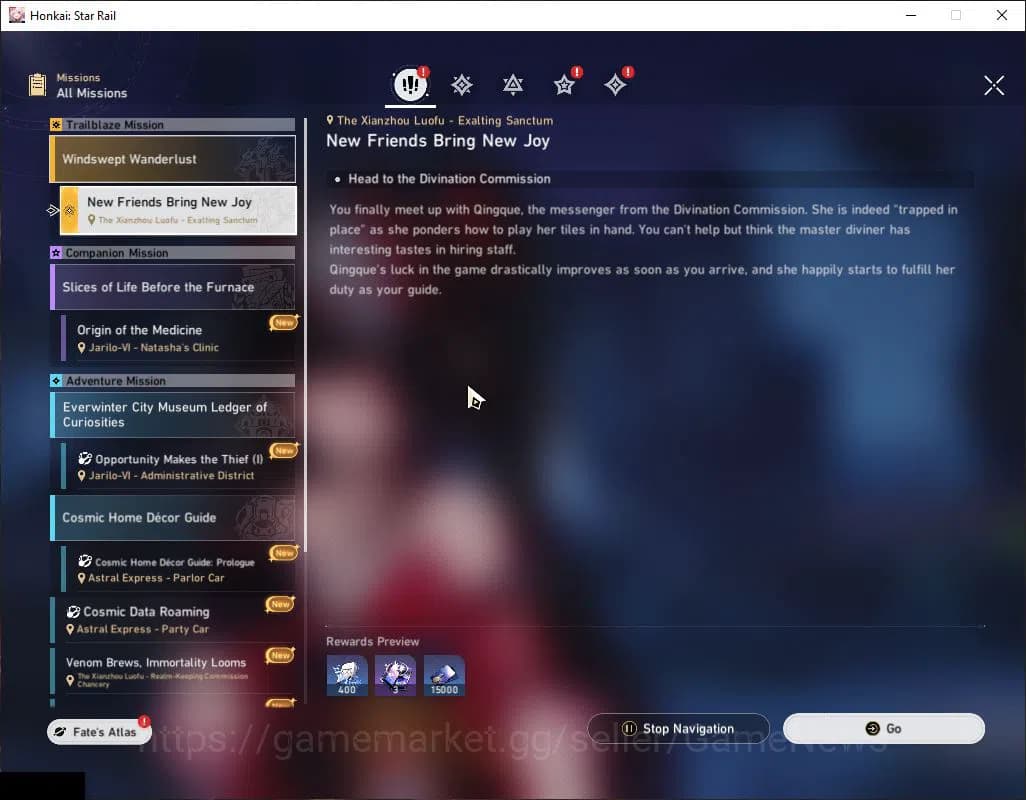Viewport: 1026px width, 800px height.
Task: Click the New badge on Venom Brews, Immortality Looms
Action: (x=281, y=655)
